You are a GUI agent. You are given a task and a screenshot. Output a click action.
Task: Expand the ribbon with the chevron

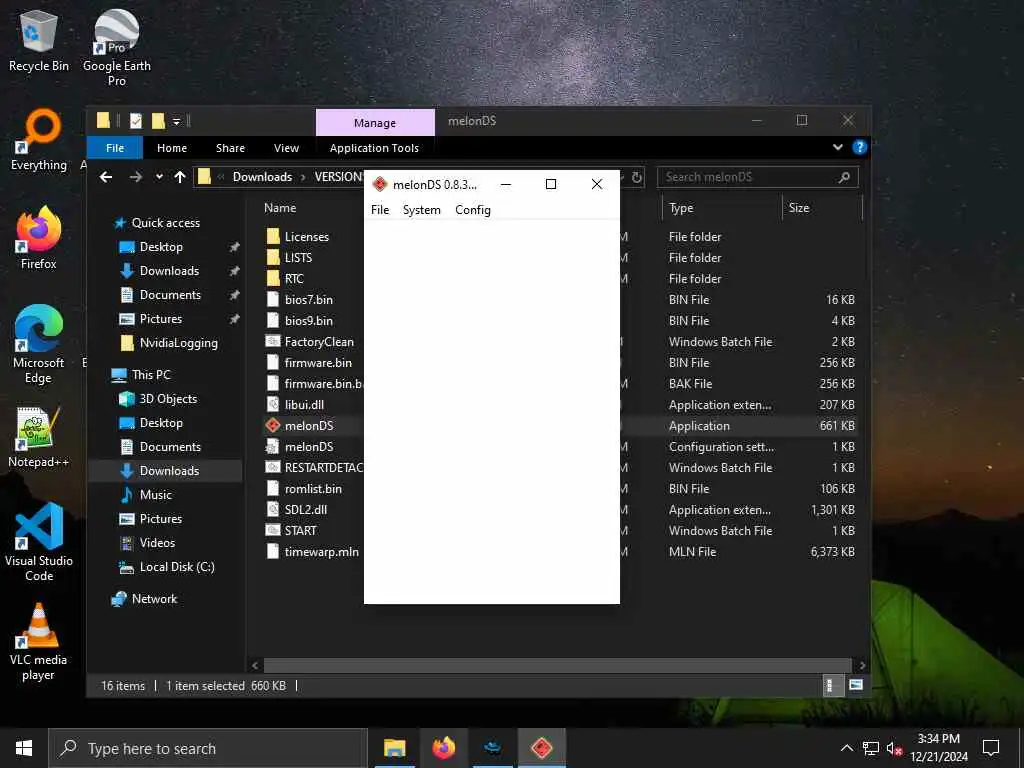click(837, 148)
